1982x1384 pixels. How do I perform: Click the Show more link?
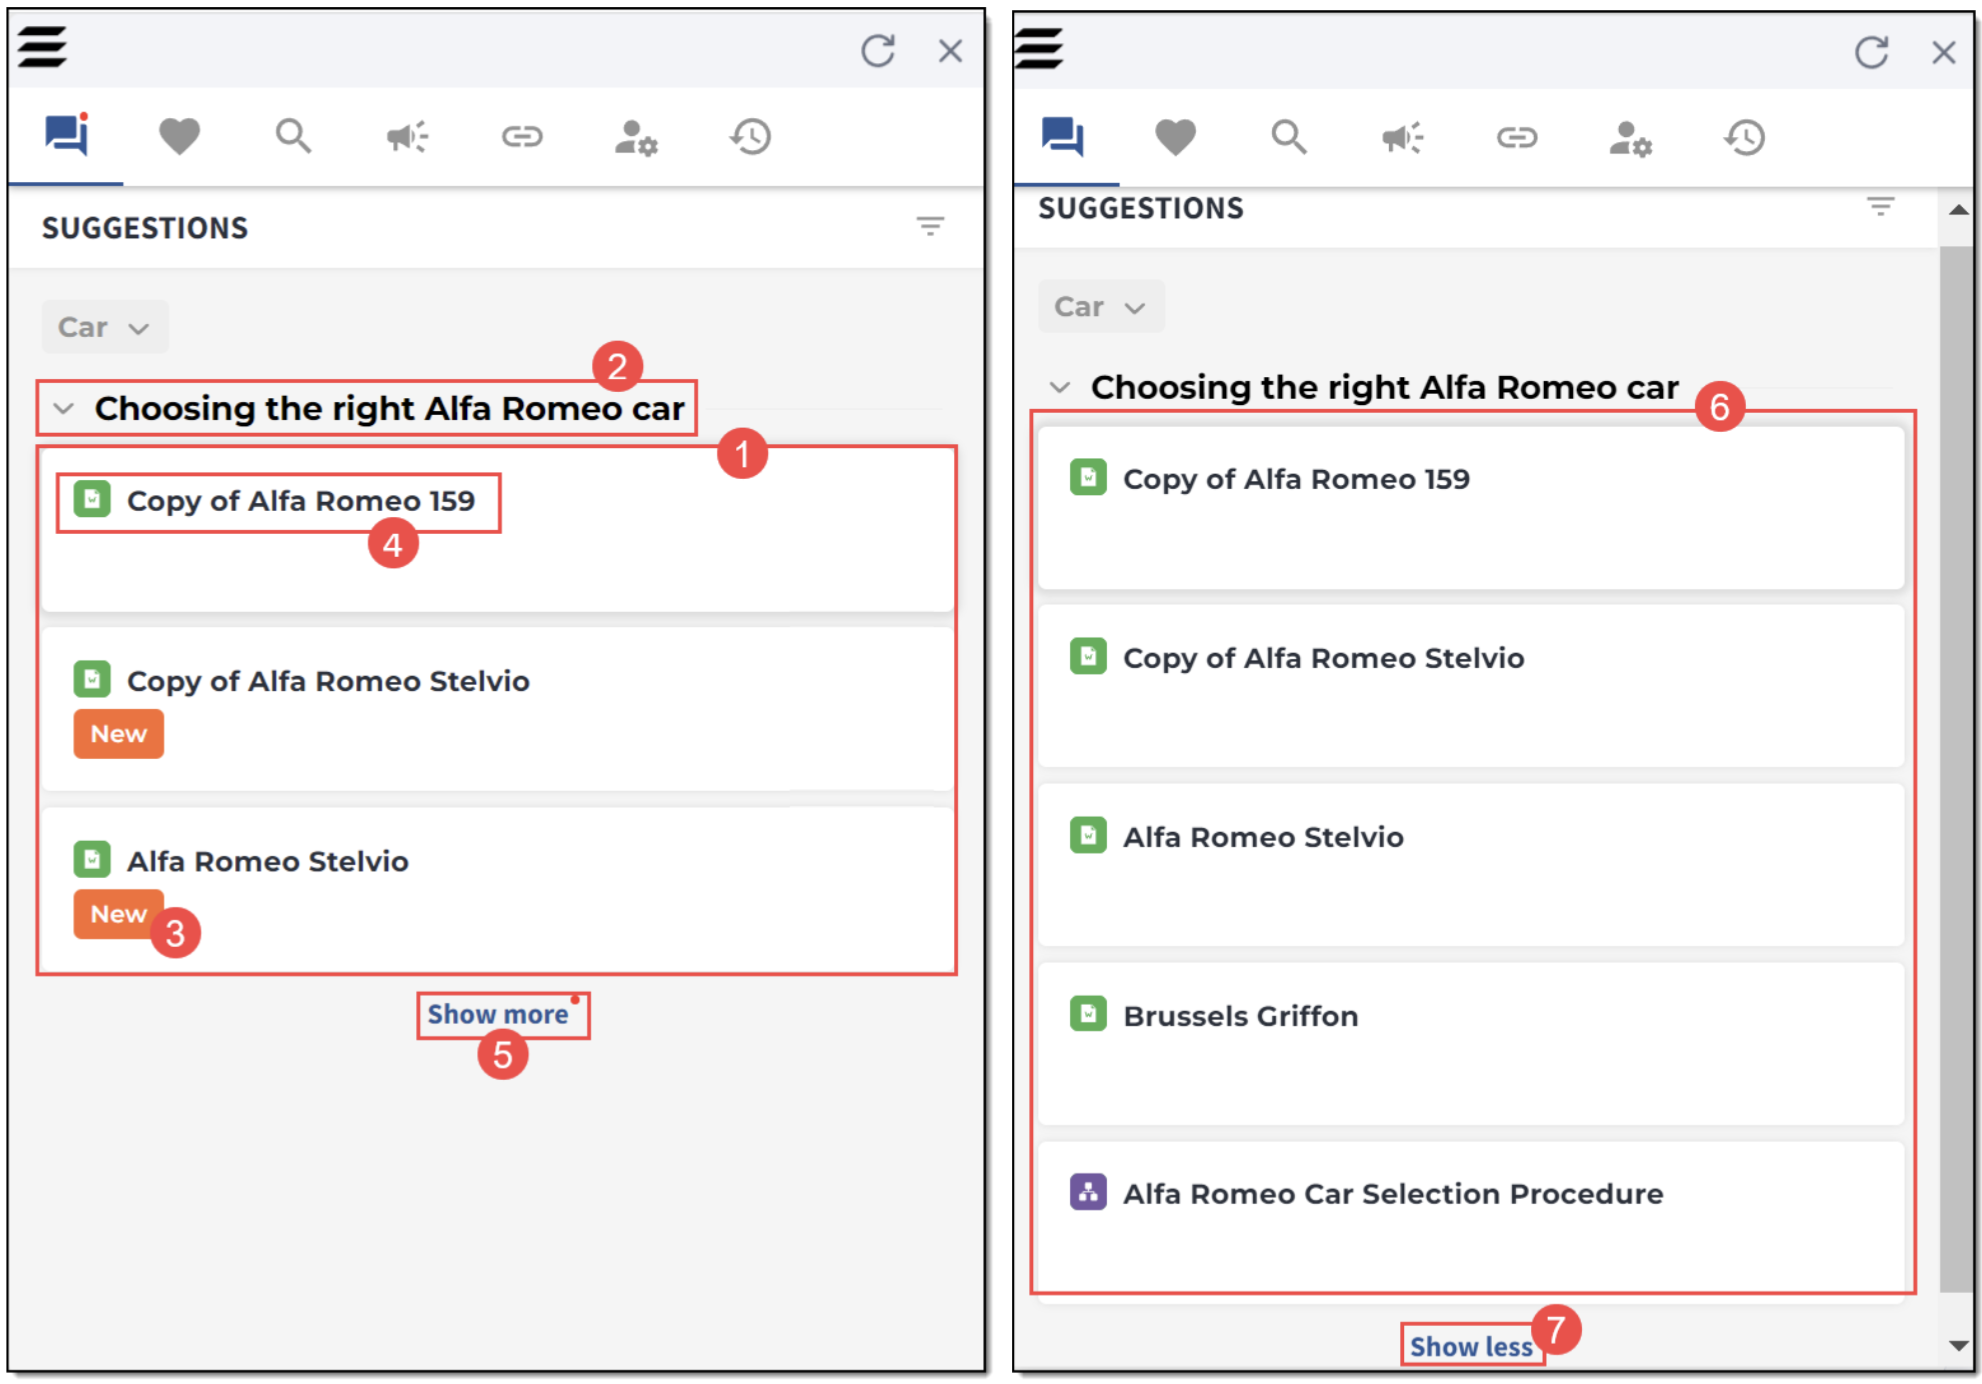click(x=498, y=1014)
